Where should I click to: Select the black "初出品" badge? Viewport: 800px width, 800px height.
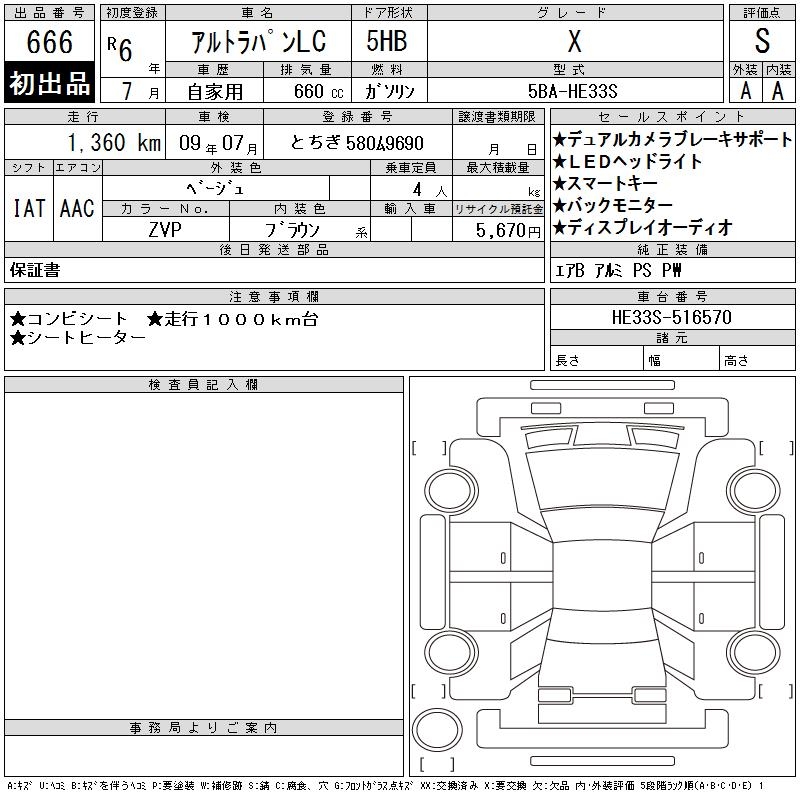point(49,83)
